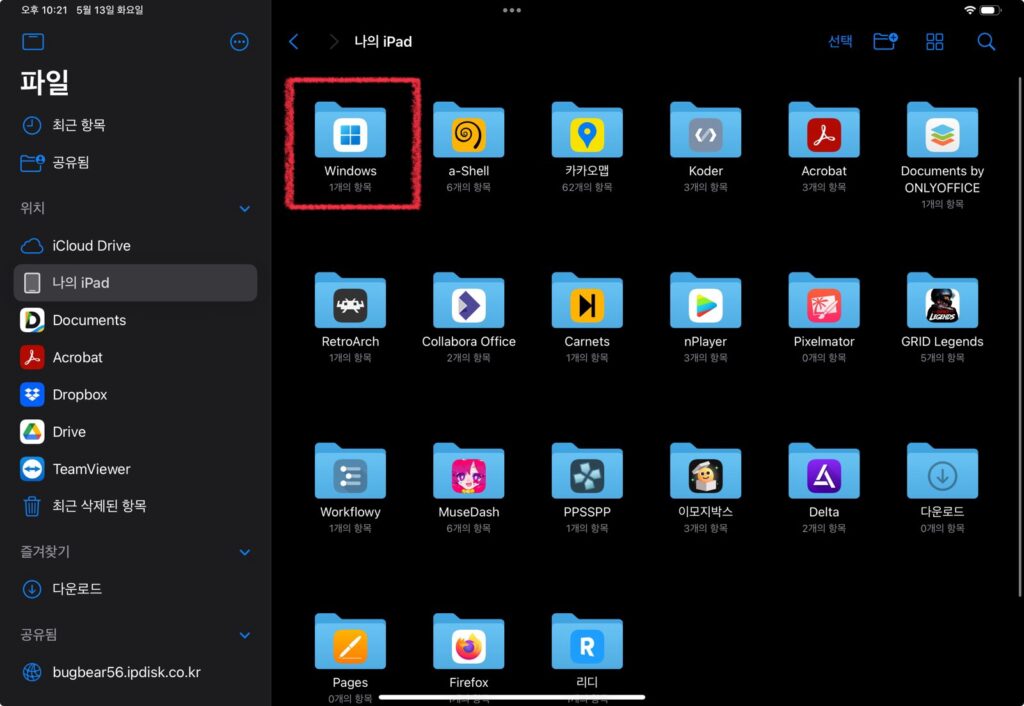Select Drive location in sidebar

coord(135,432)
